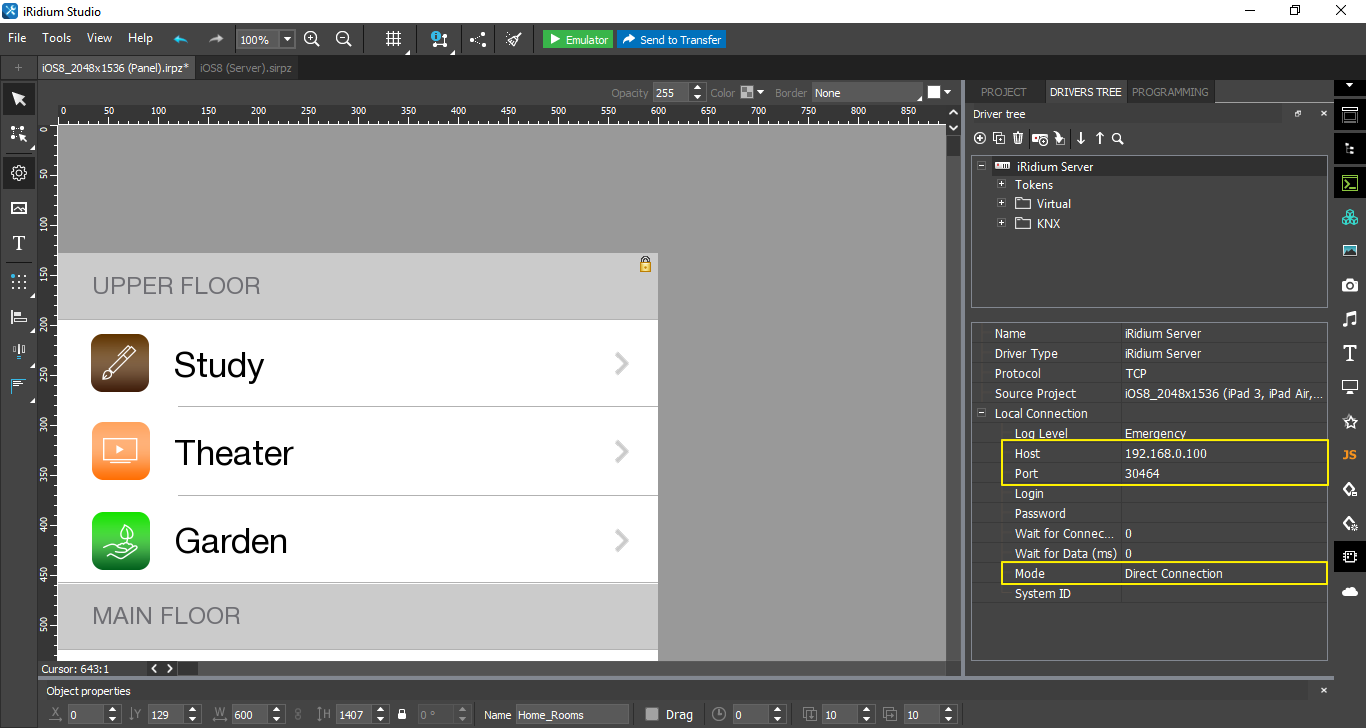Duplicate the selected driver in the driver tree
The width and height of the screenshot is (1366, 728).
[x=999, y=138]
